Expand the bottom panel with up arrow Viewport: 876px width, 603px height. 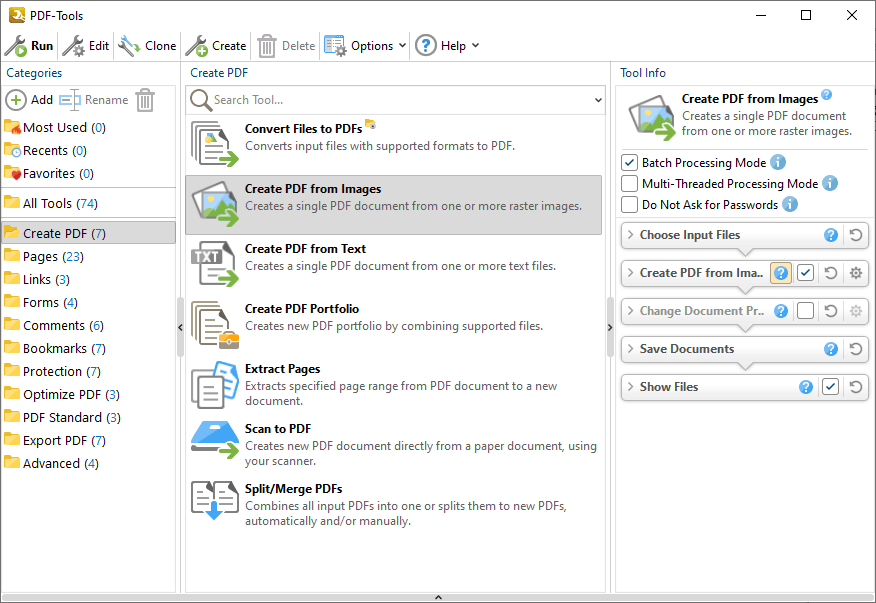[x=439, y=597]
